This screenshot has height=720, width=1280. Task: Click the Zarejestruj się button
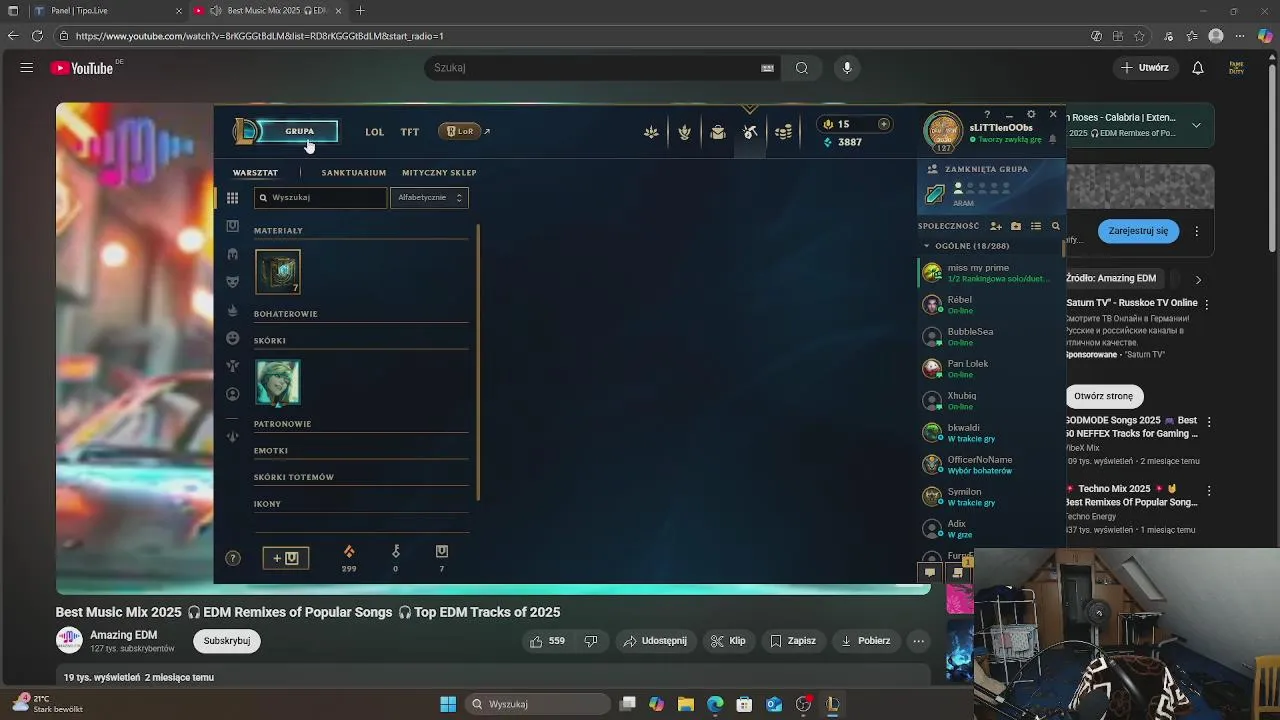[1138, 231]
